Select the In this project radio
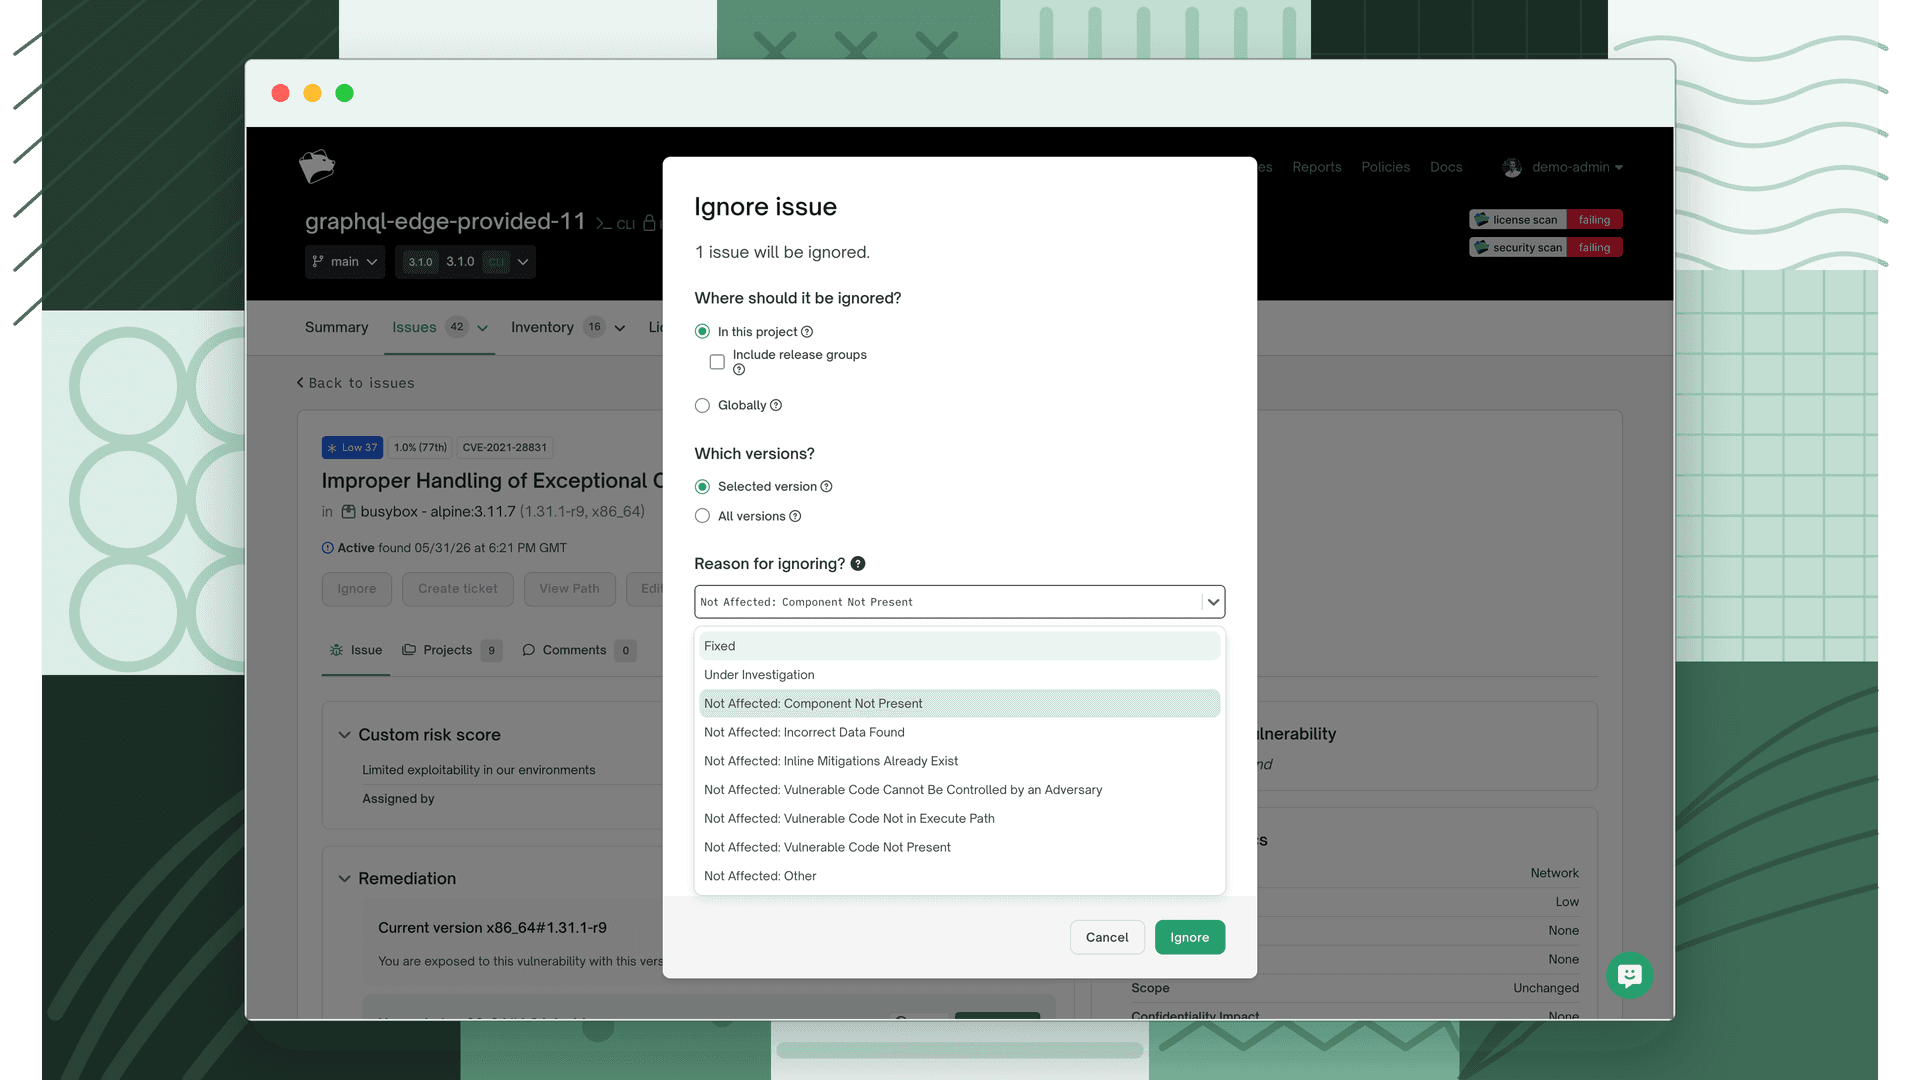Screen dimensions: 1920x1080 [x=702, y=332]
